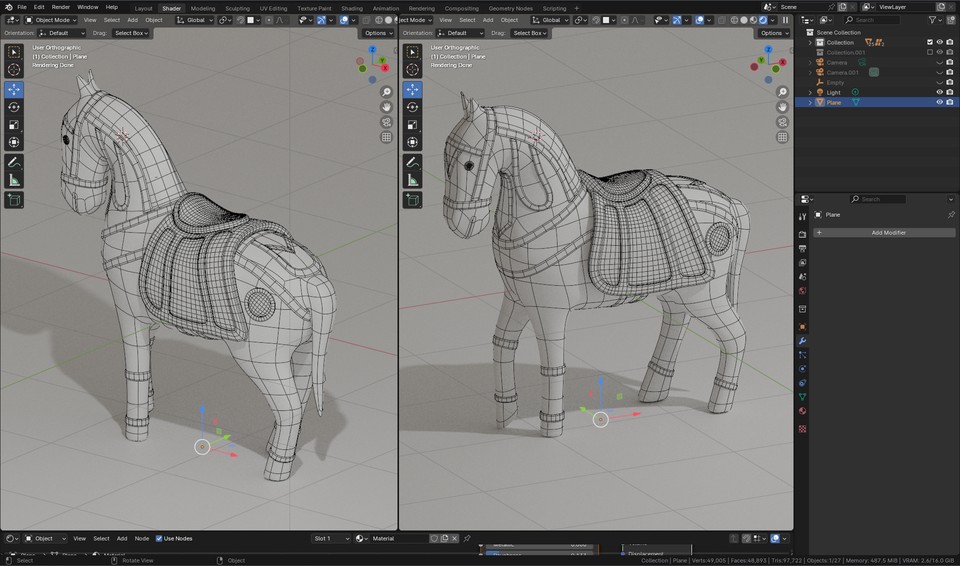The height and width of the screenshot is (566, 960).
Task: Open the Render menu
Action: click(x=61, y=7)
